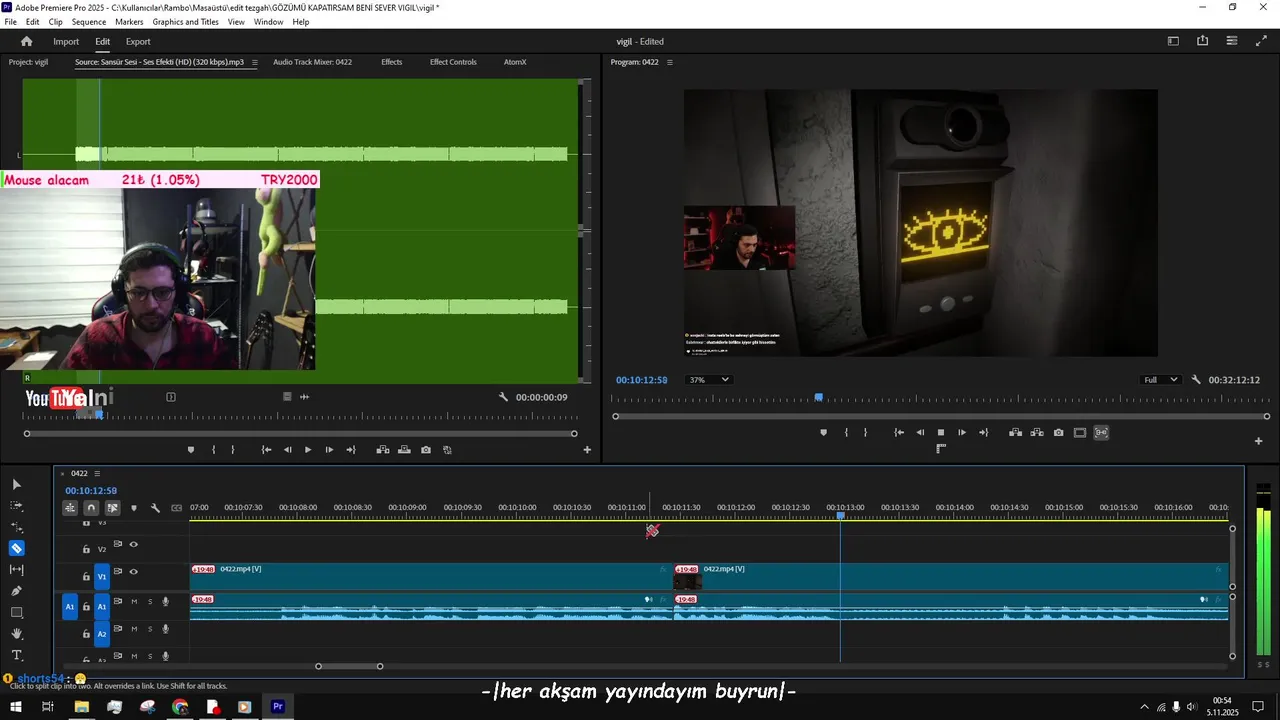This screenshot has width=1280, height=720.
Task: Open timeline display settings wrench
Action: click(155, 508)
